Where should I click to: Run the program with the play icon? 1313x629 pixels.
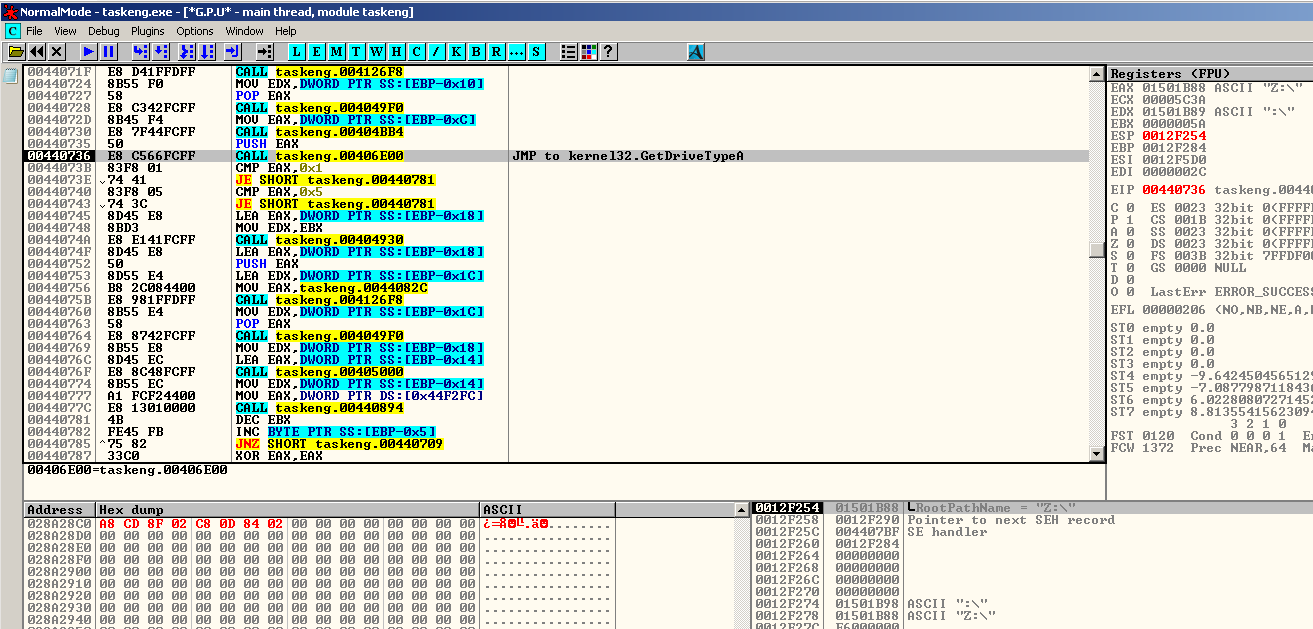coord(89,51)
